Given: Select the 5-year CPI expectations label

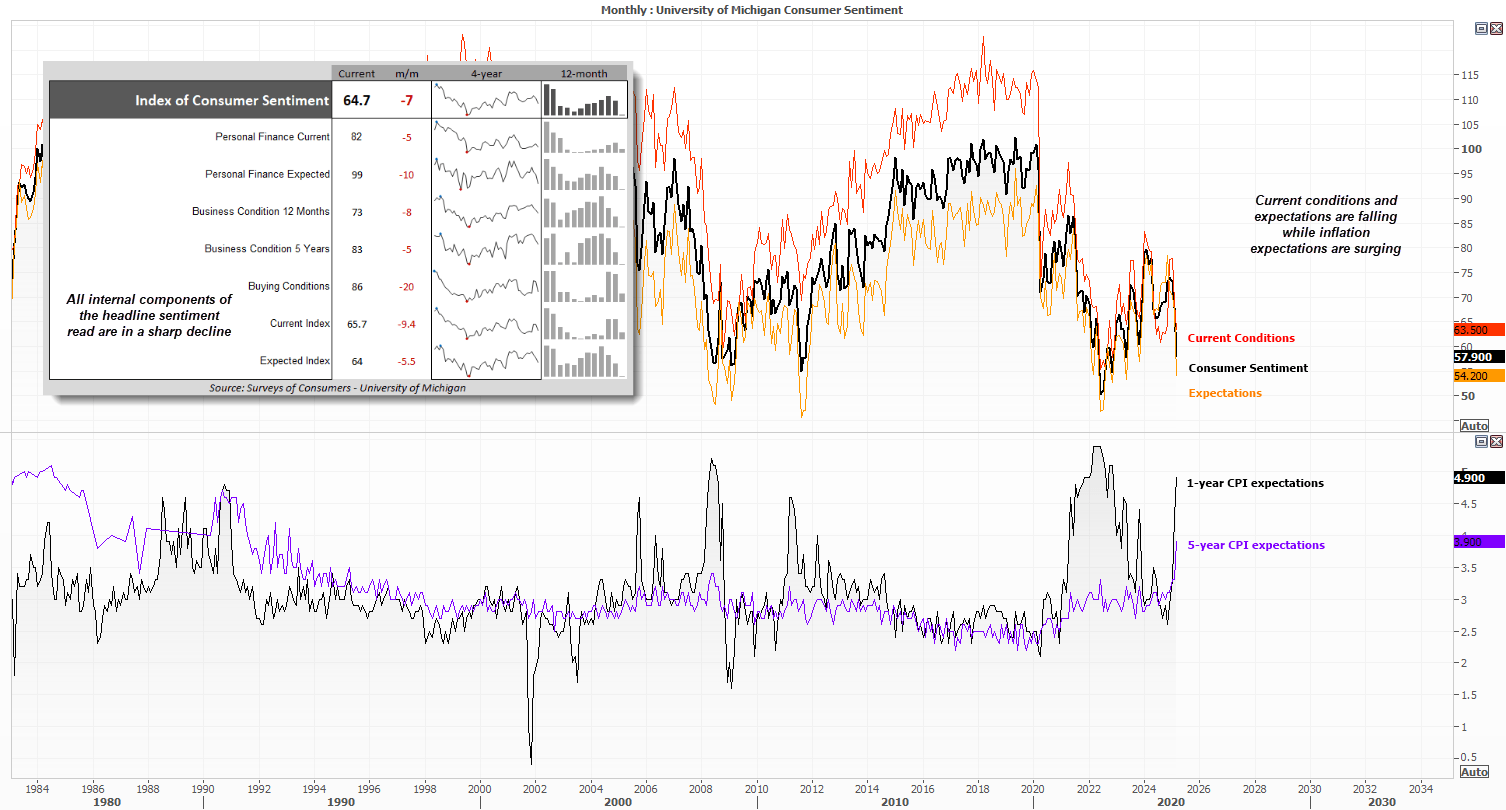Looking at the screenshot, I should point(1255,545).
